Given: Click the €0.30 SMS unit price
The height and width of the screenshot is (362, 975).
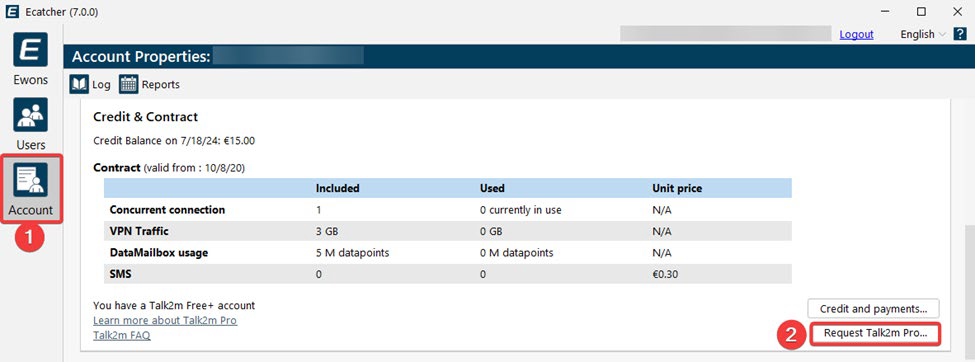Looking at the screenshot, I should pyautogui.click(x=666, y=274).
